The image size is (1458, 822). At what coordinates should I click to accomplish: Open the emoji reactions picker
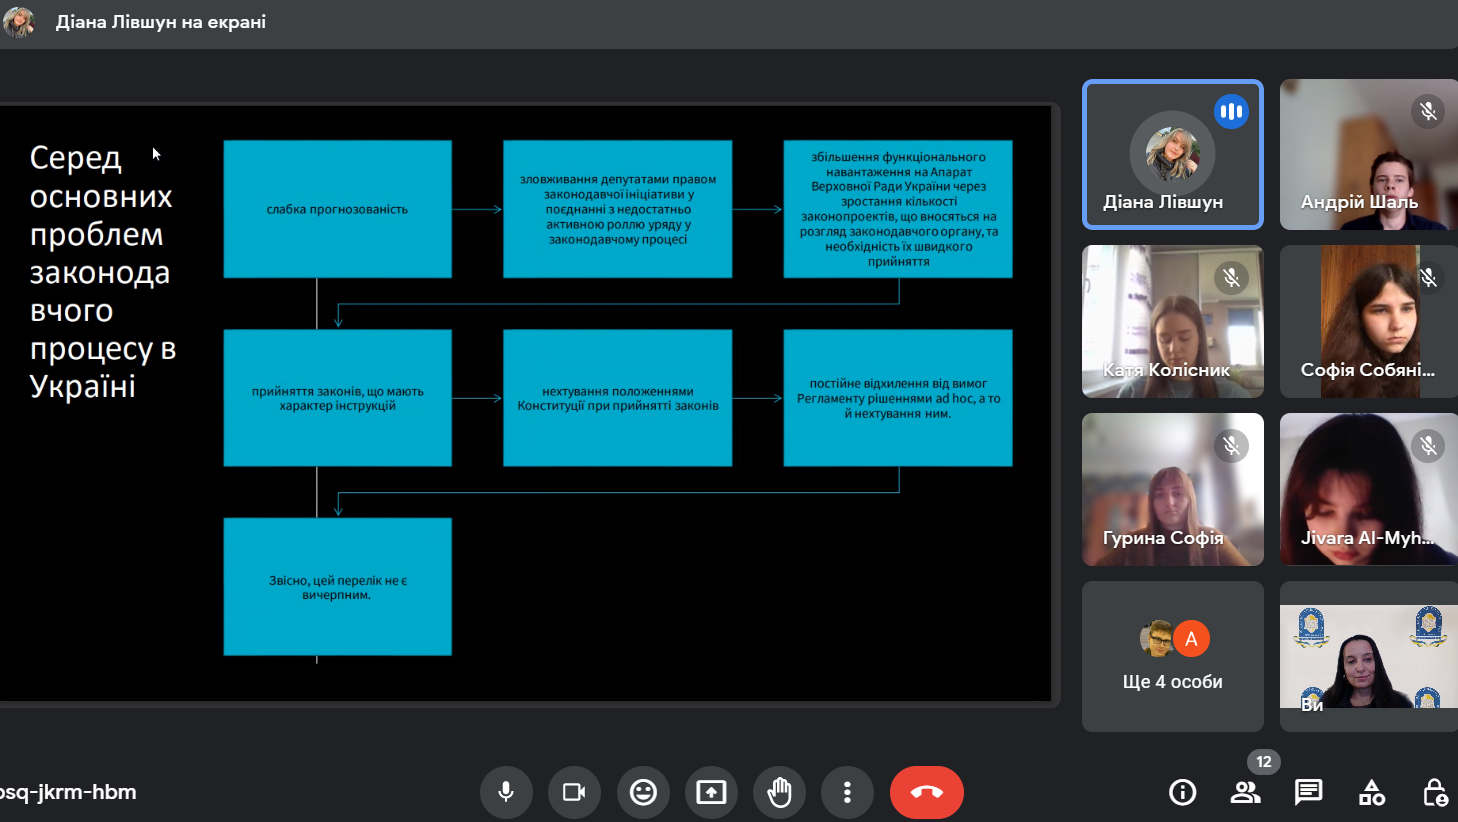point(643,792)
